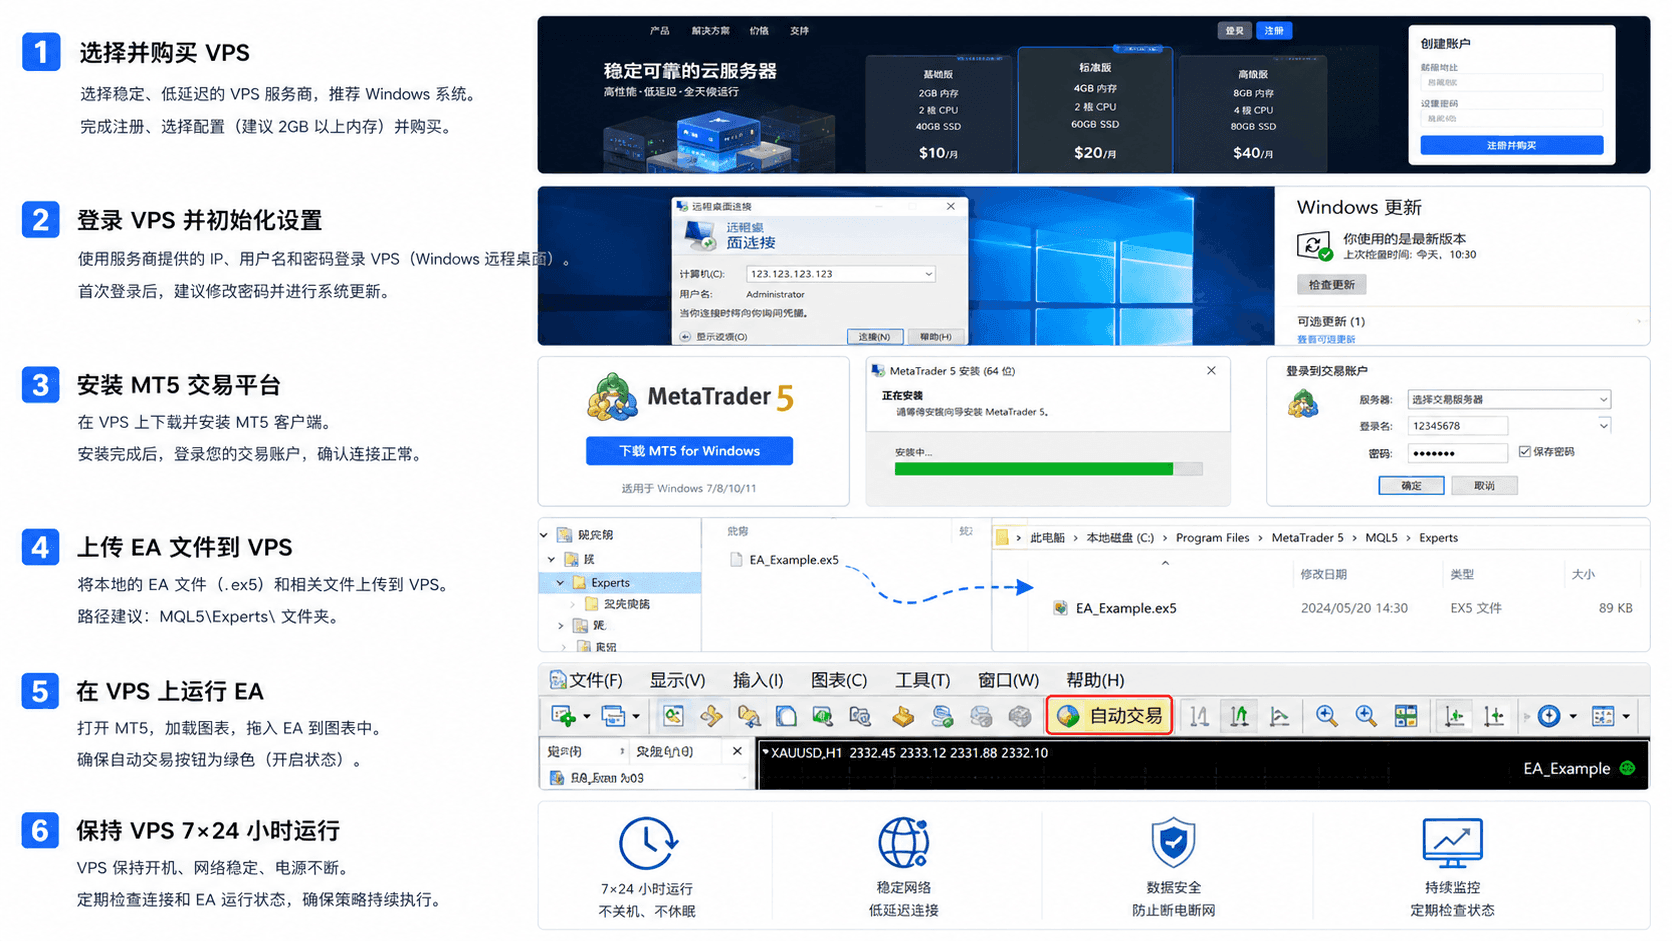
Task: Open the 帮助(H) menu in MT5
Action: (x=1095, y=680)
